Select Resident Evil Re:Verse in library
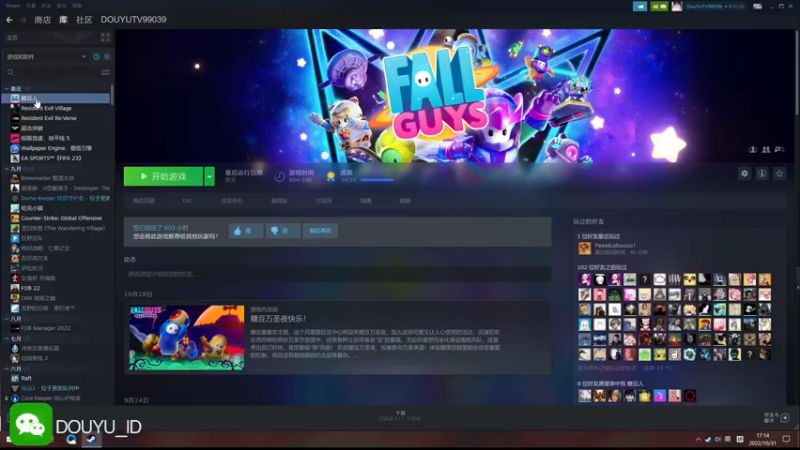 [48, 118]
